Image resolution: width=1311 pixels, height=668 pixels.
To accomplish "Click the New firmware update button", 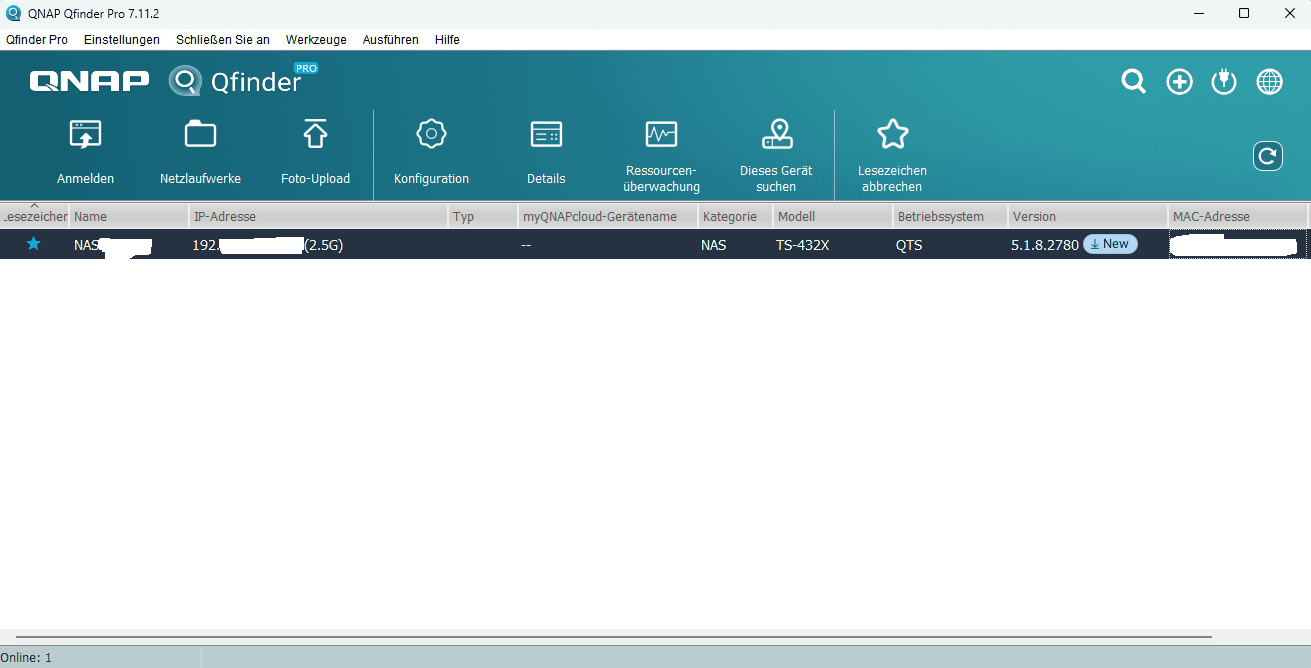I will 1110,244.
